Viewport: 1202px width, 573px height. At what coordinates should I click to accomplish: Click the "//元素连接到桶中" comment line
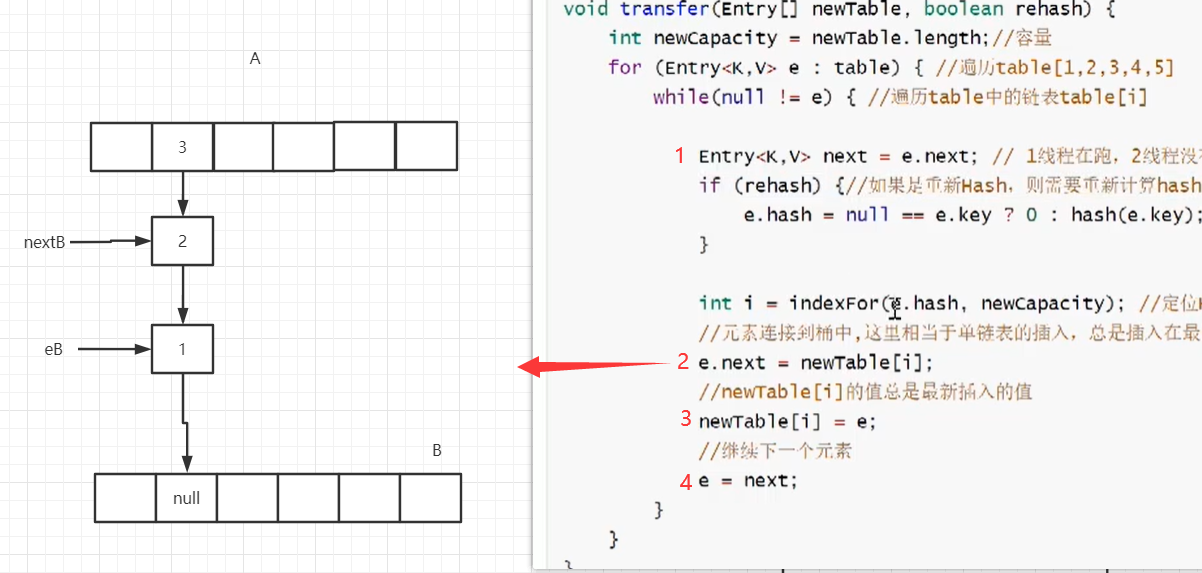click(950, 333)
